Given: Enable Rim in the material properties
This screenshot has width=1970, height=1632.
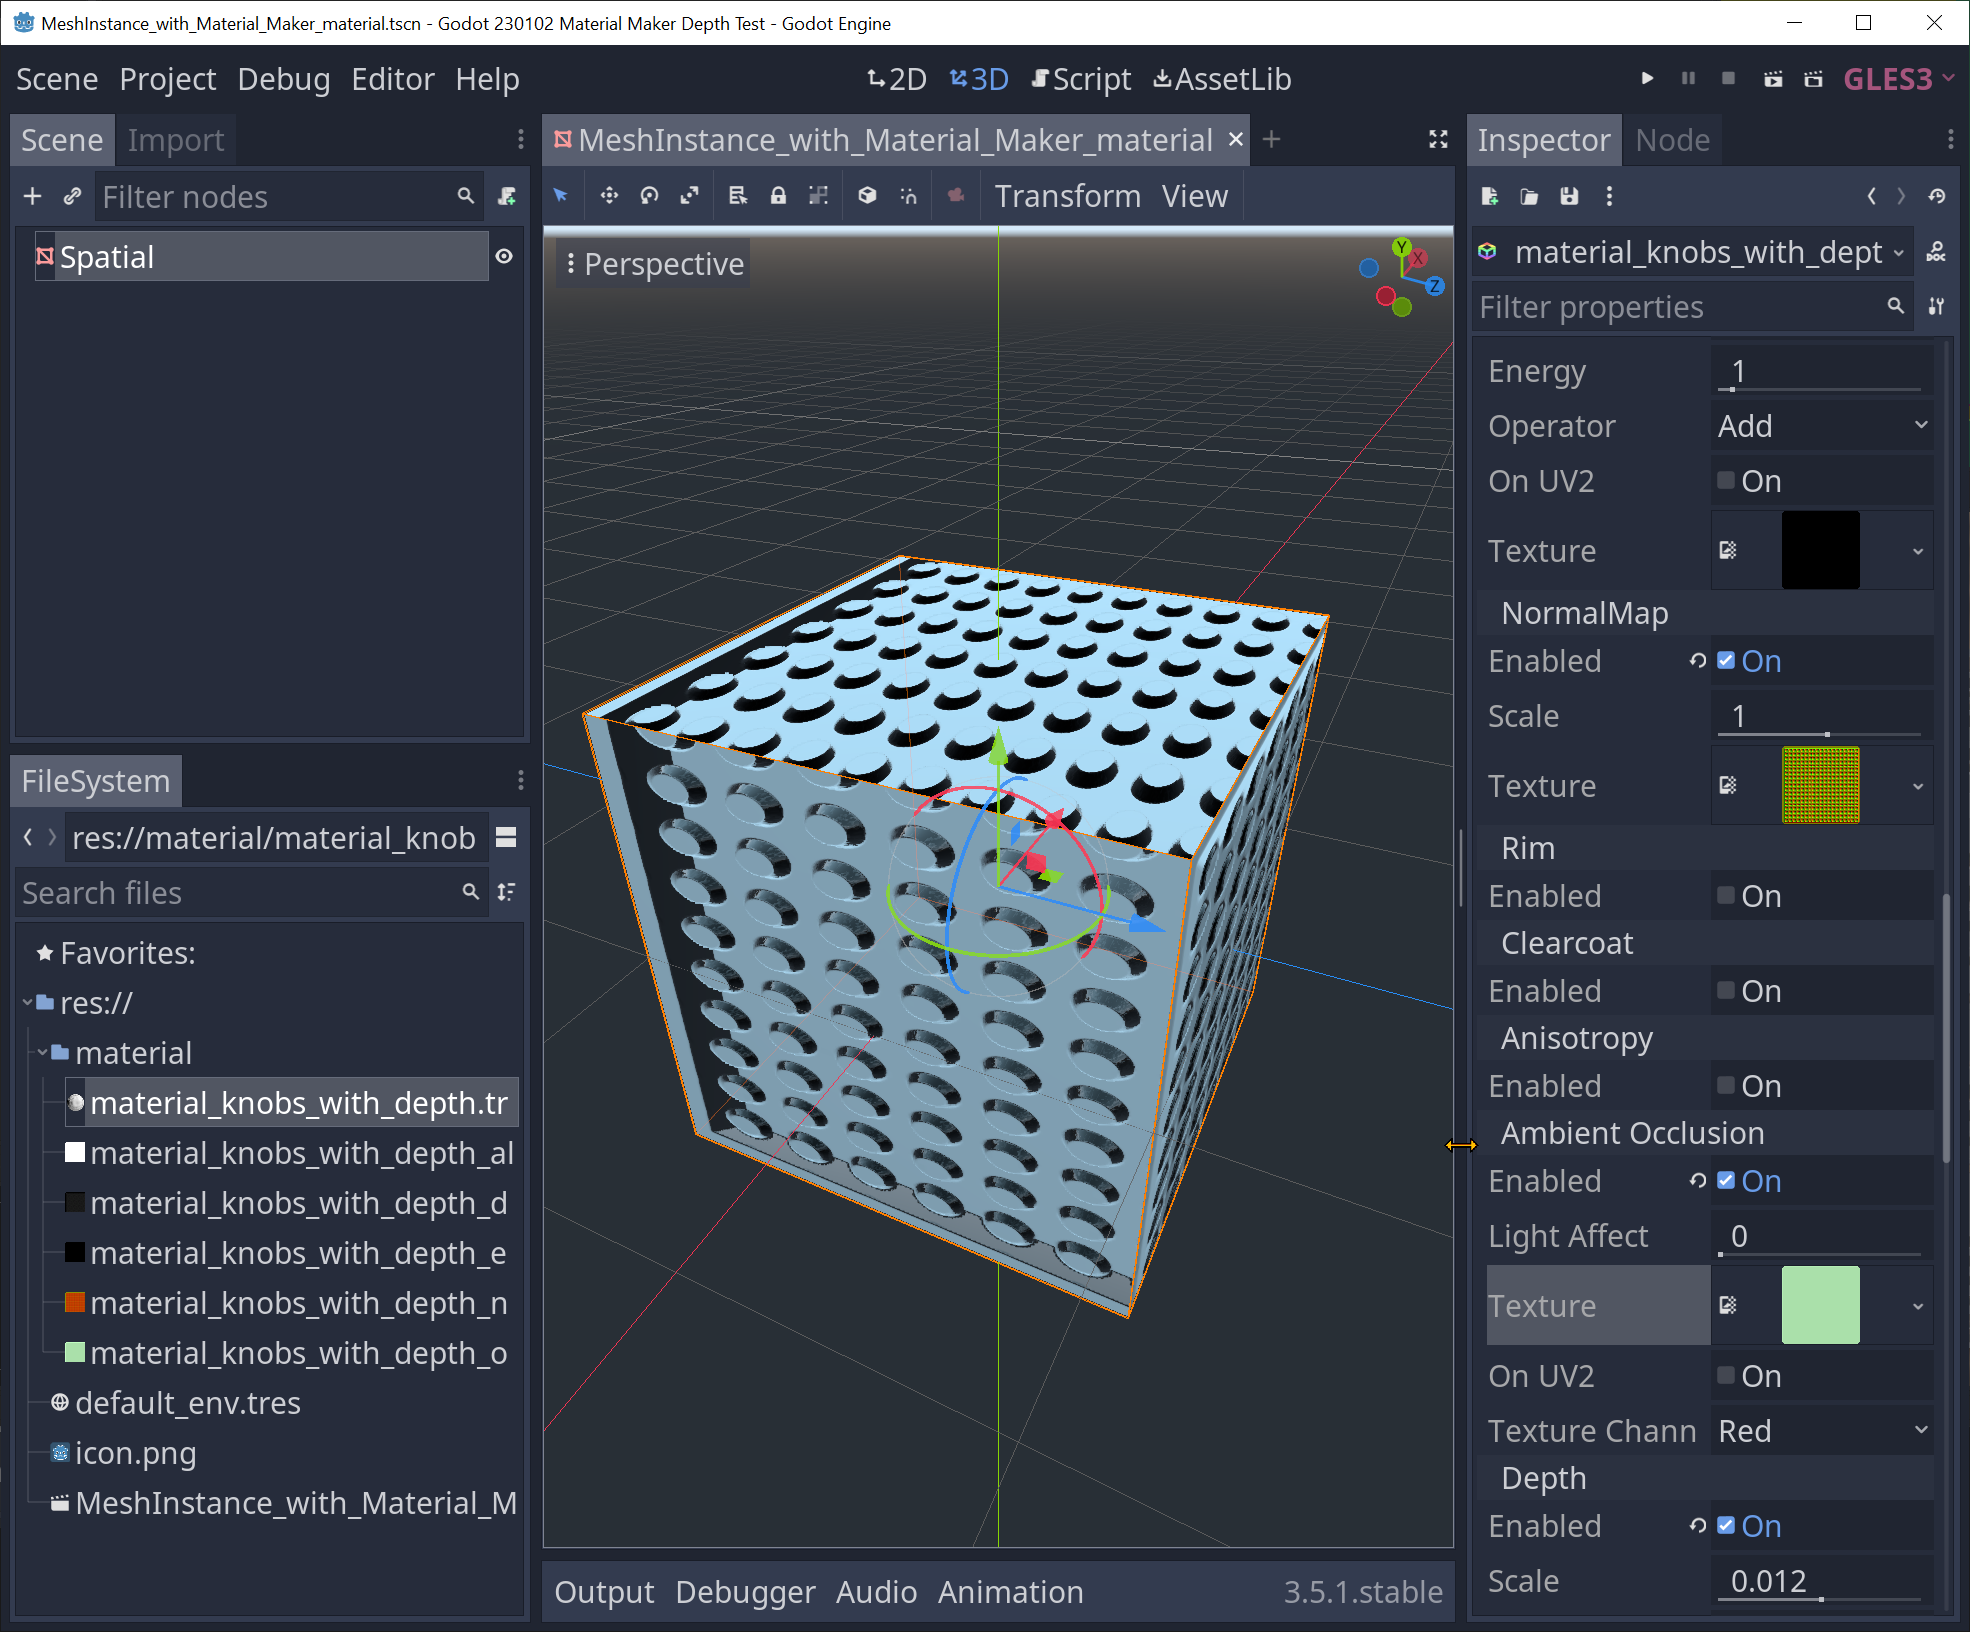Looking at the screenshot, I should pyautogui.click(x=1726, y=896).
